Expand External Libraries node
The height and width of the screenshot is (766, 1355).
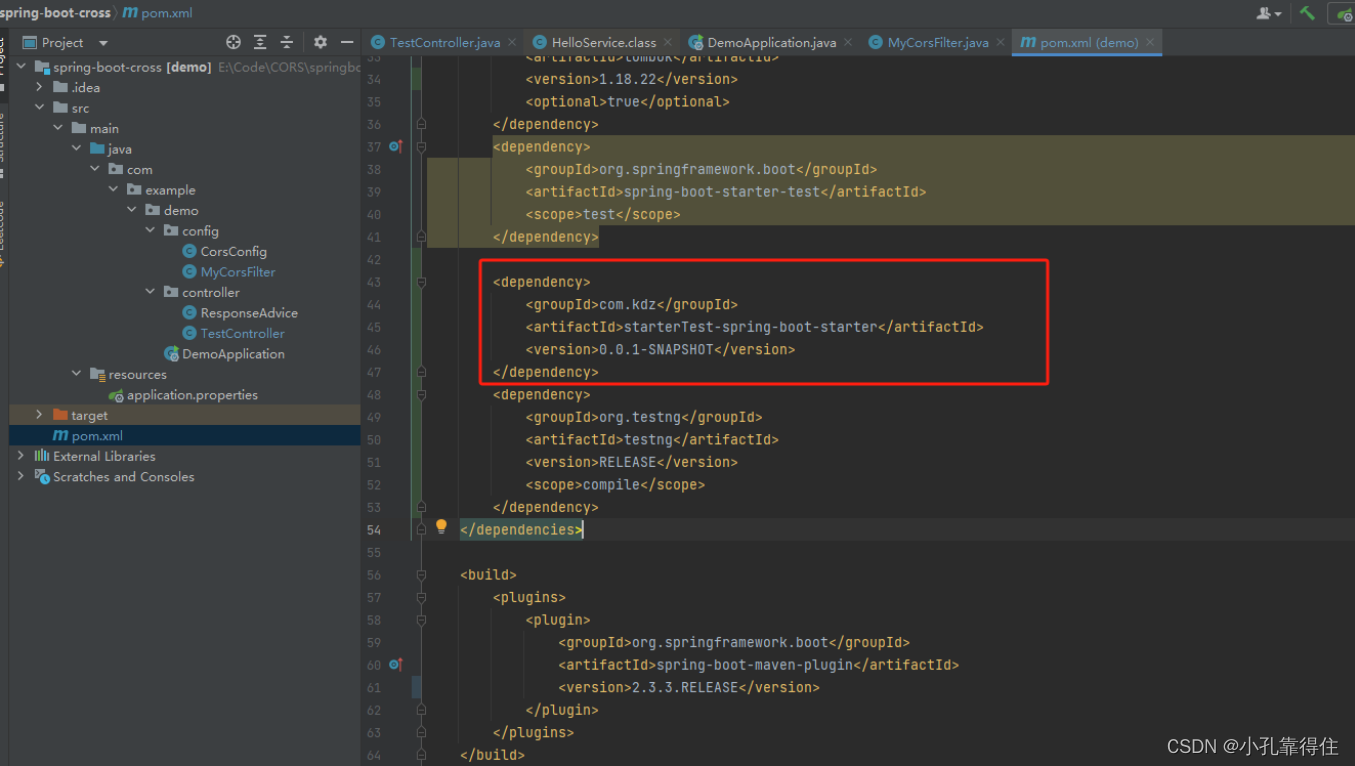click(21, 456)
